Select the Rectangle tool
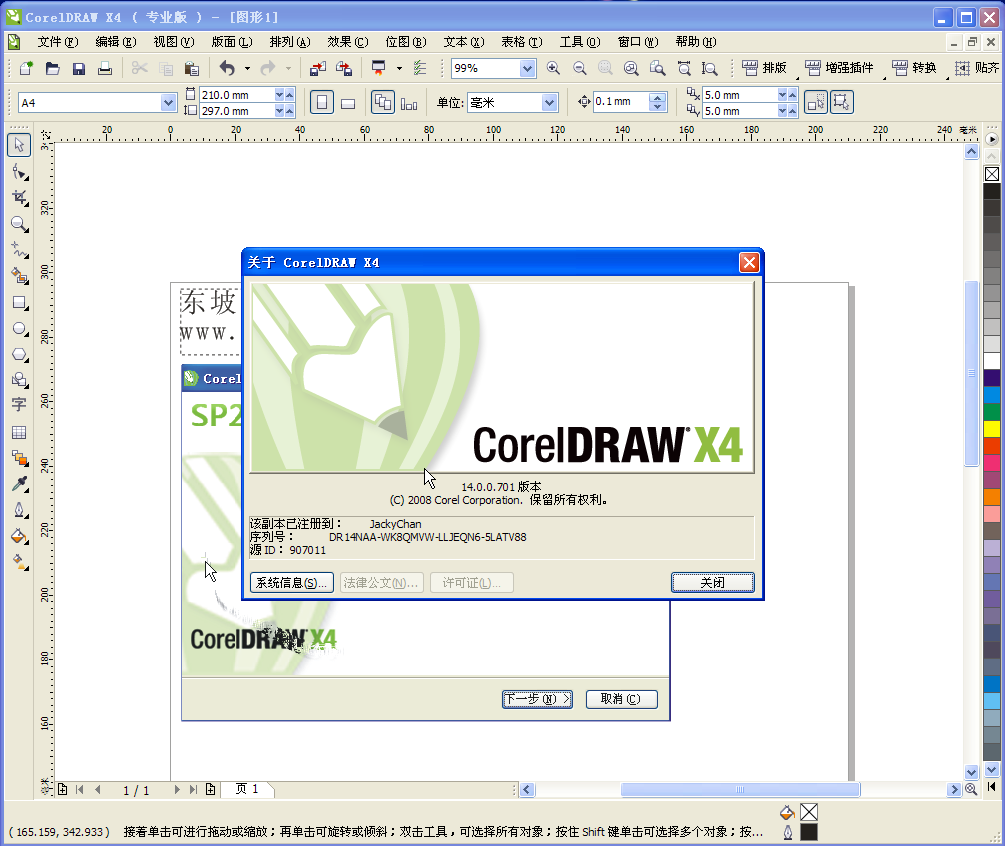The height and width of the screenshot is (846, 1005). pyautogui.click(x=19, y=303)
